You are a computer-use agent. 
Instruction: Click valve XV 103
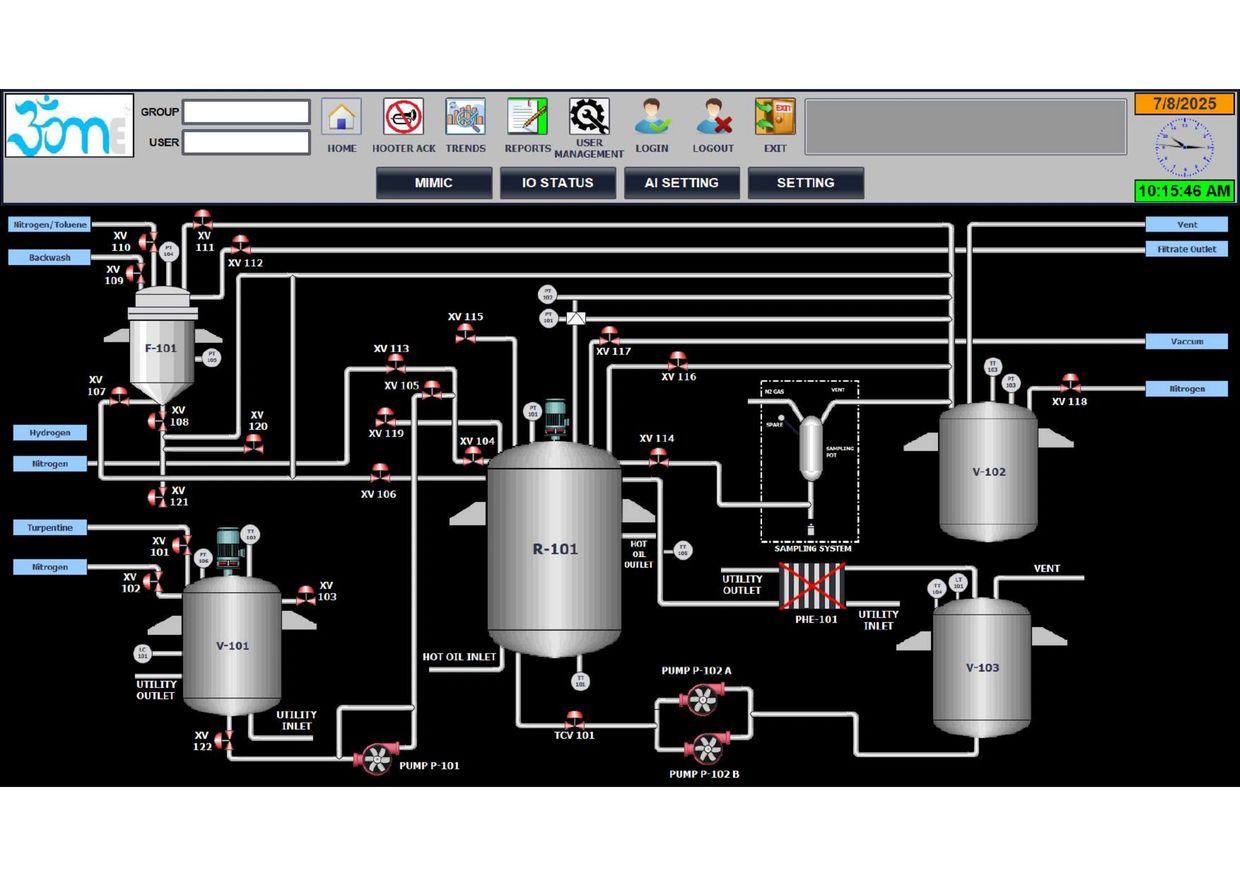[306, 595]
